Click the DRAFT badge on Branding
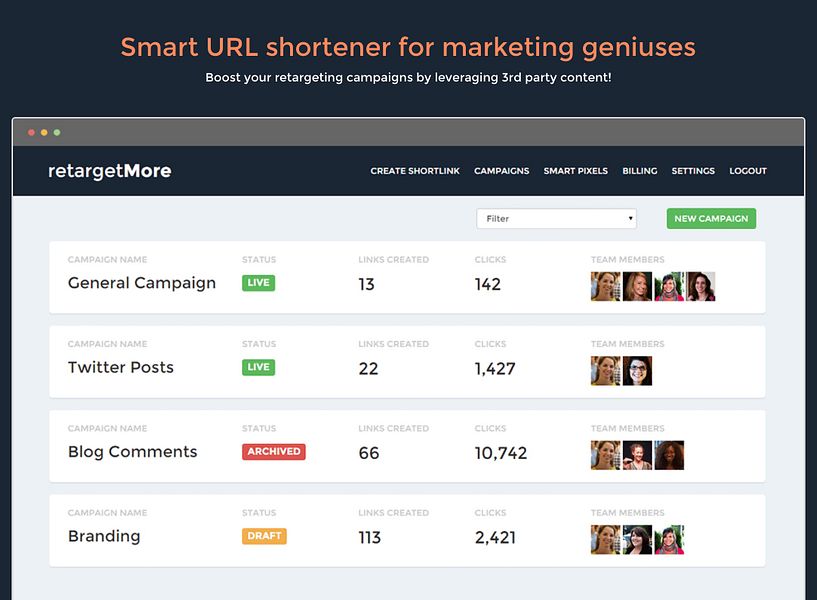Viewport: 817px width, 600px height. [264, 536]
